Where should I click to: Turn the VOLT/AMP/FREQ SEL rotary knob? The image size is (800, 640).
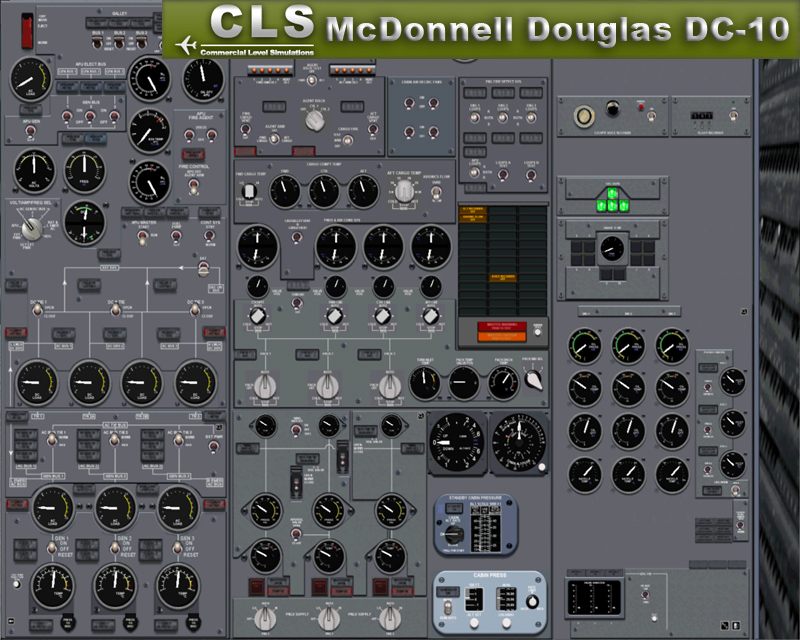click(x=33, y=228)
